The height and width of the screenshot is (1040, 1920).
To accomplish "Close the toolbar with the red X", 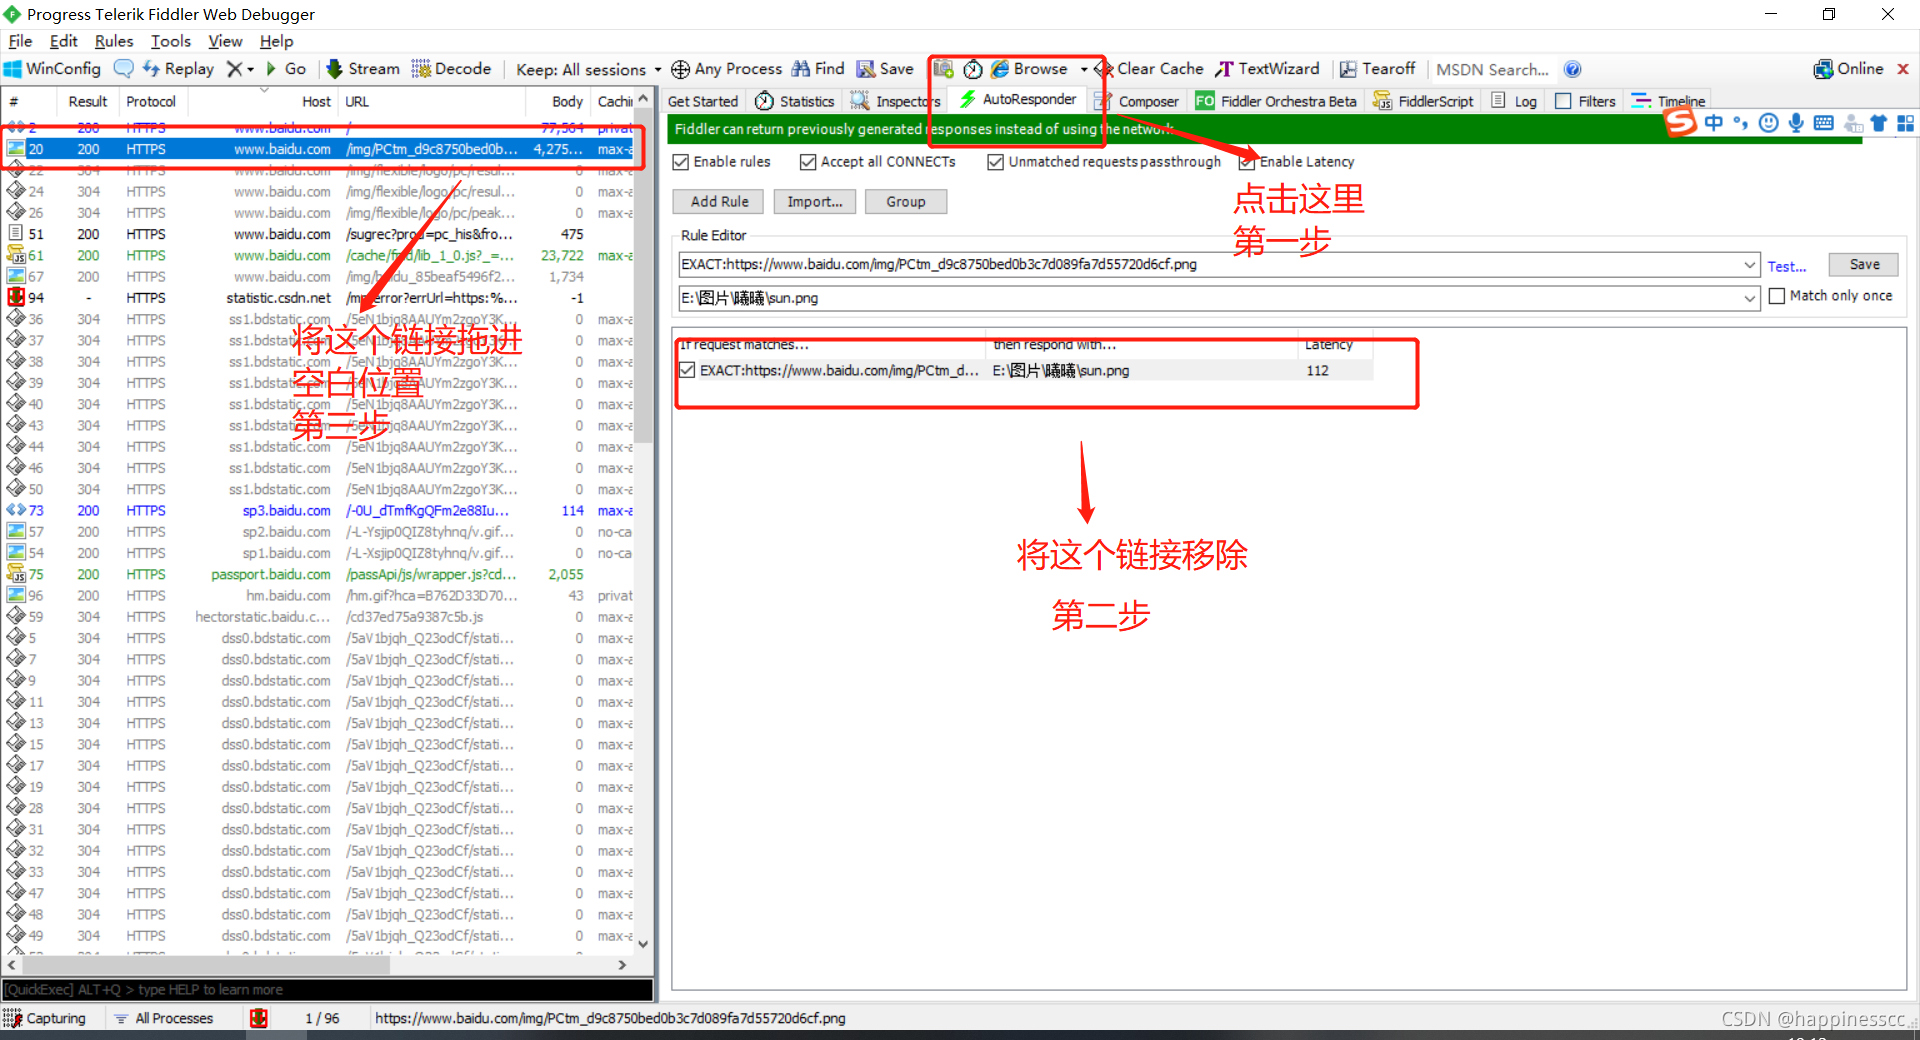I will (1903, 69).
